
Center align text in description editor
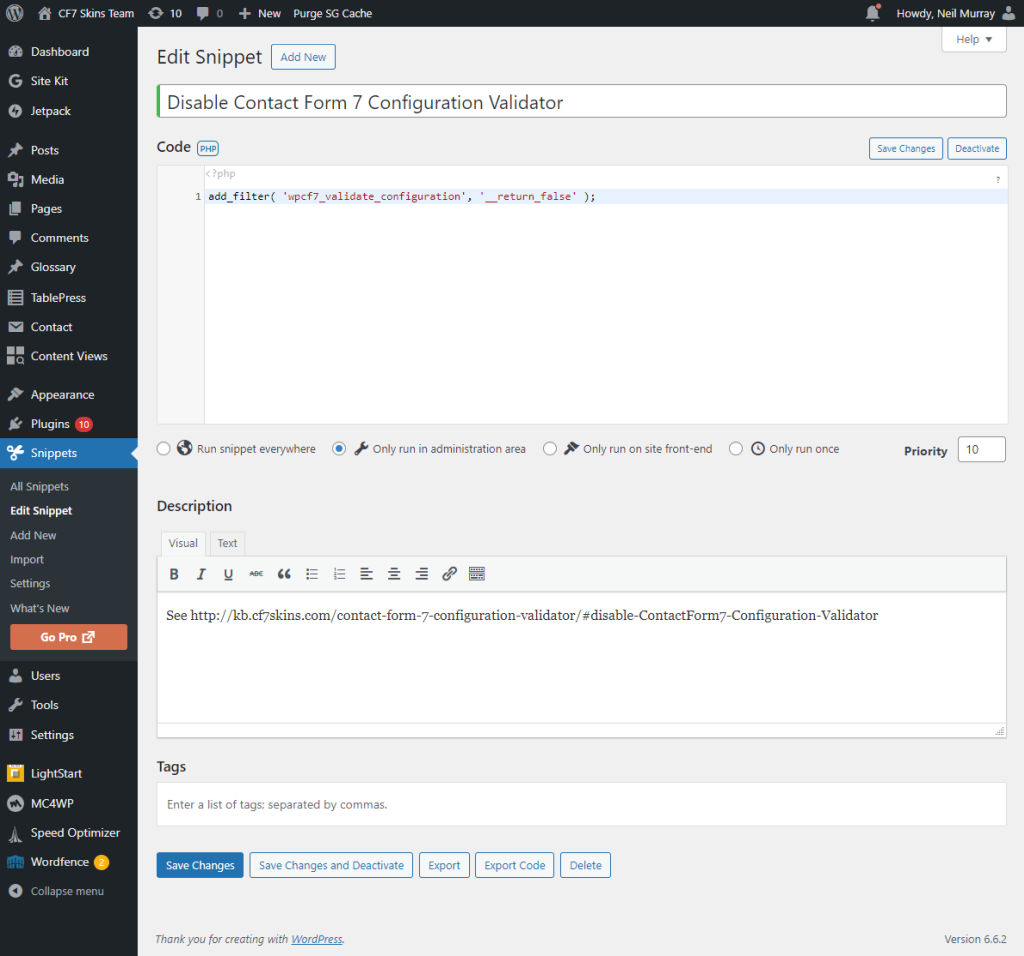pyautogui.click(x=394, y=574)
